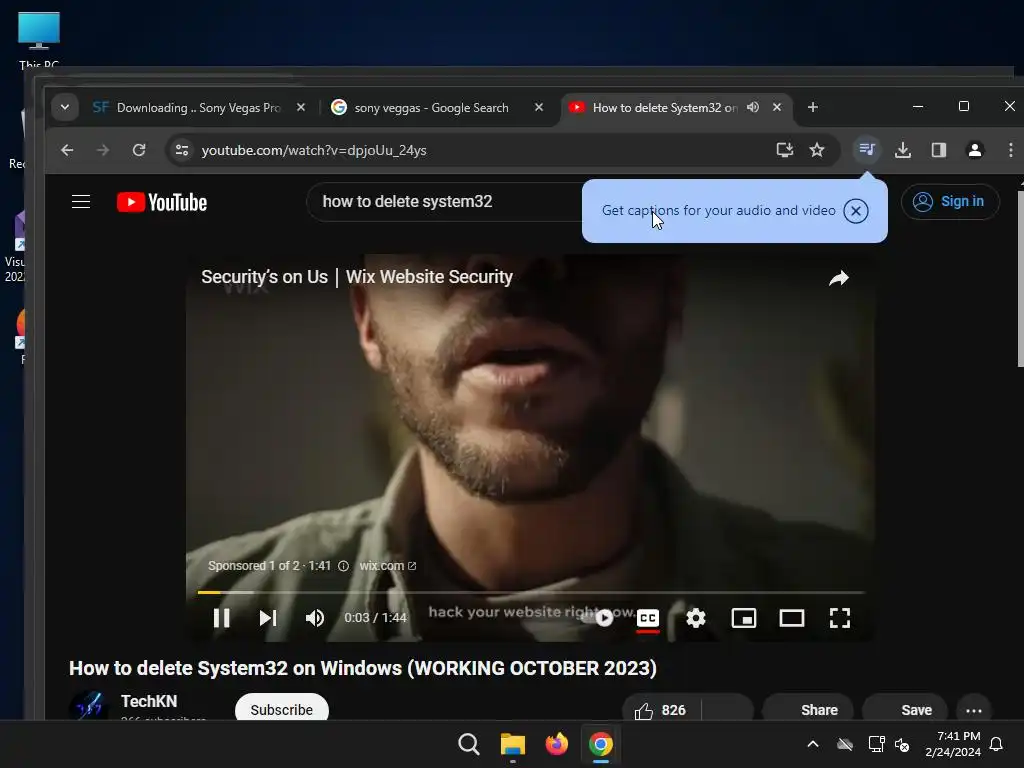Seek on the video progress bar
The image size is (1024, 768).
(532, 592)
